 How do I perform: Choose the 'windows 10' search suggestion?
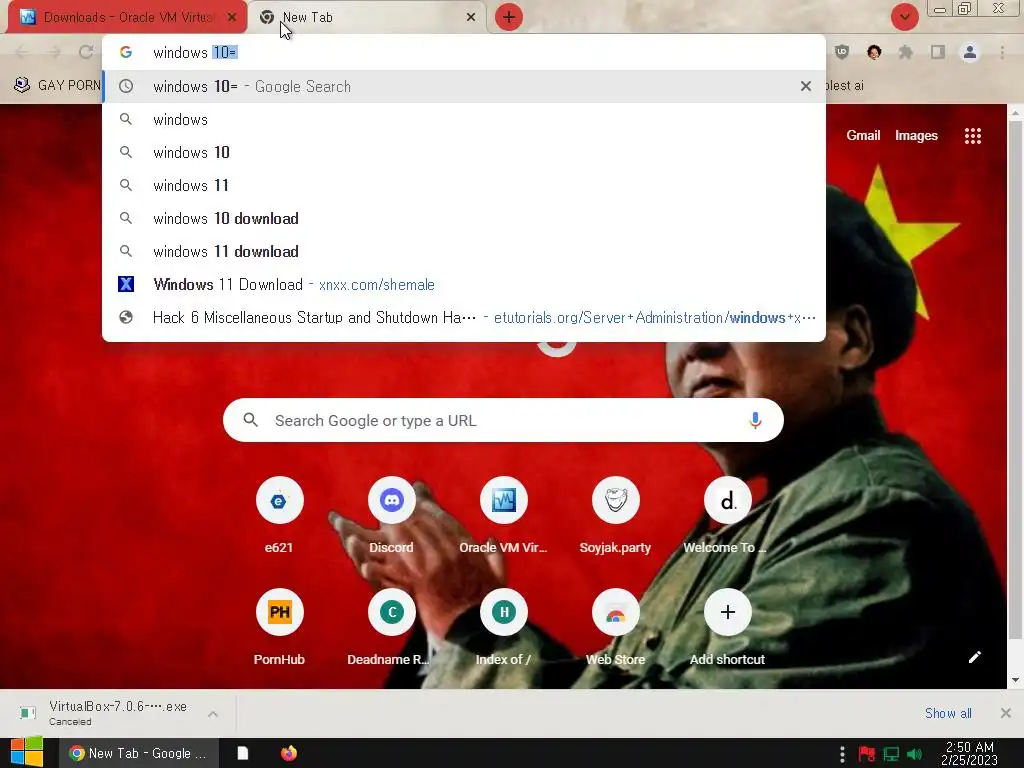coord(464,152)
